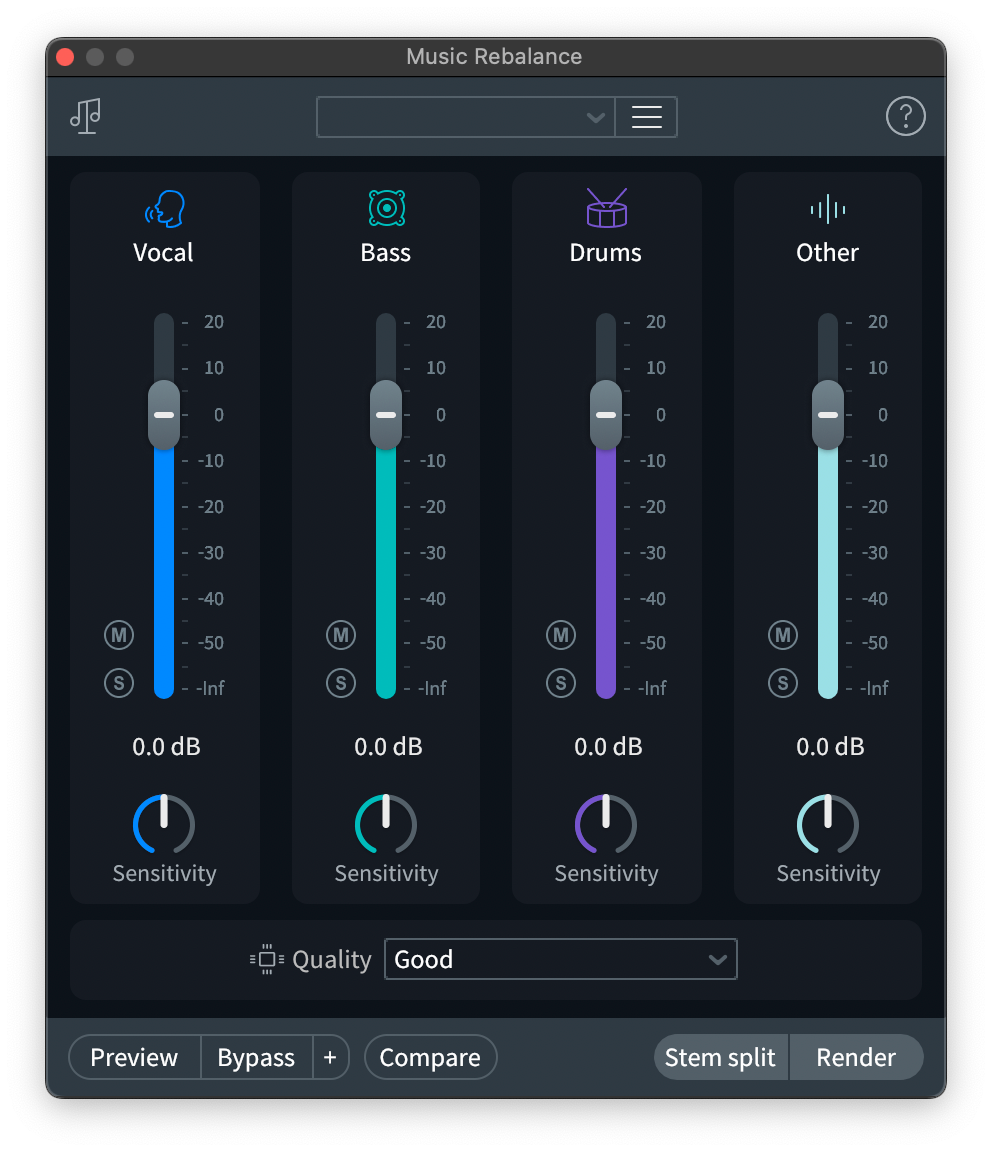
Task: Mute the Other stem
Action: (x=783, y=634)
